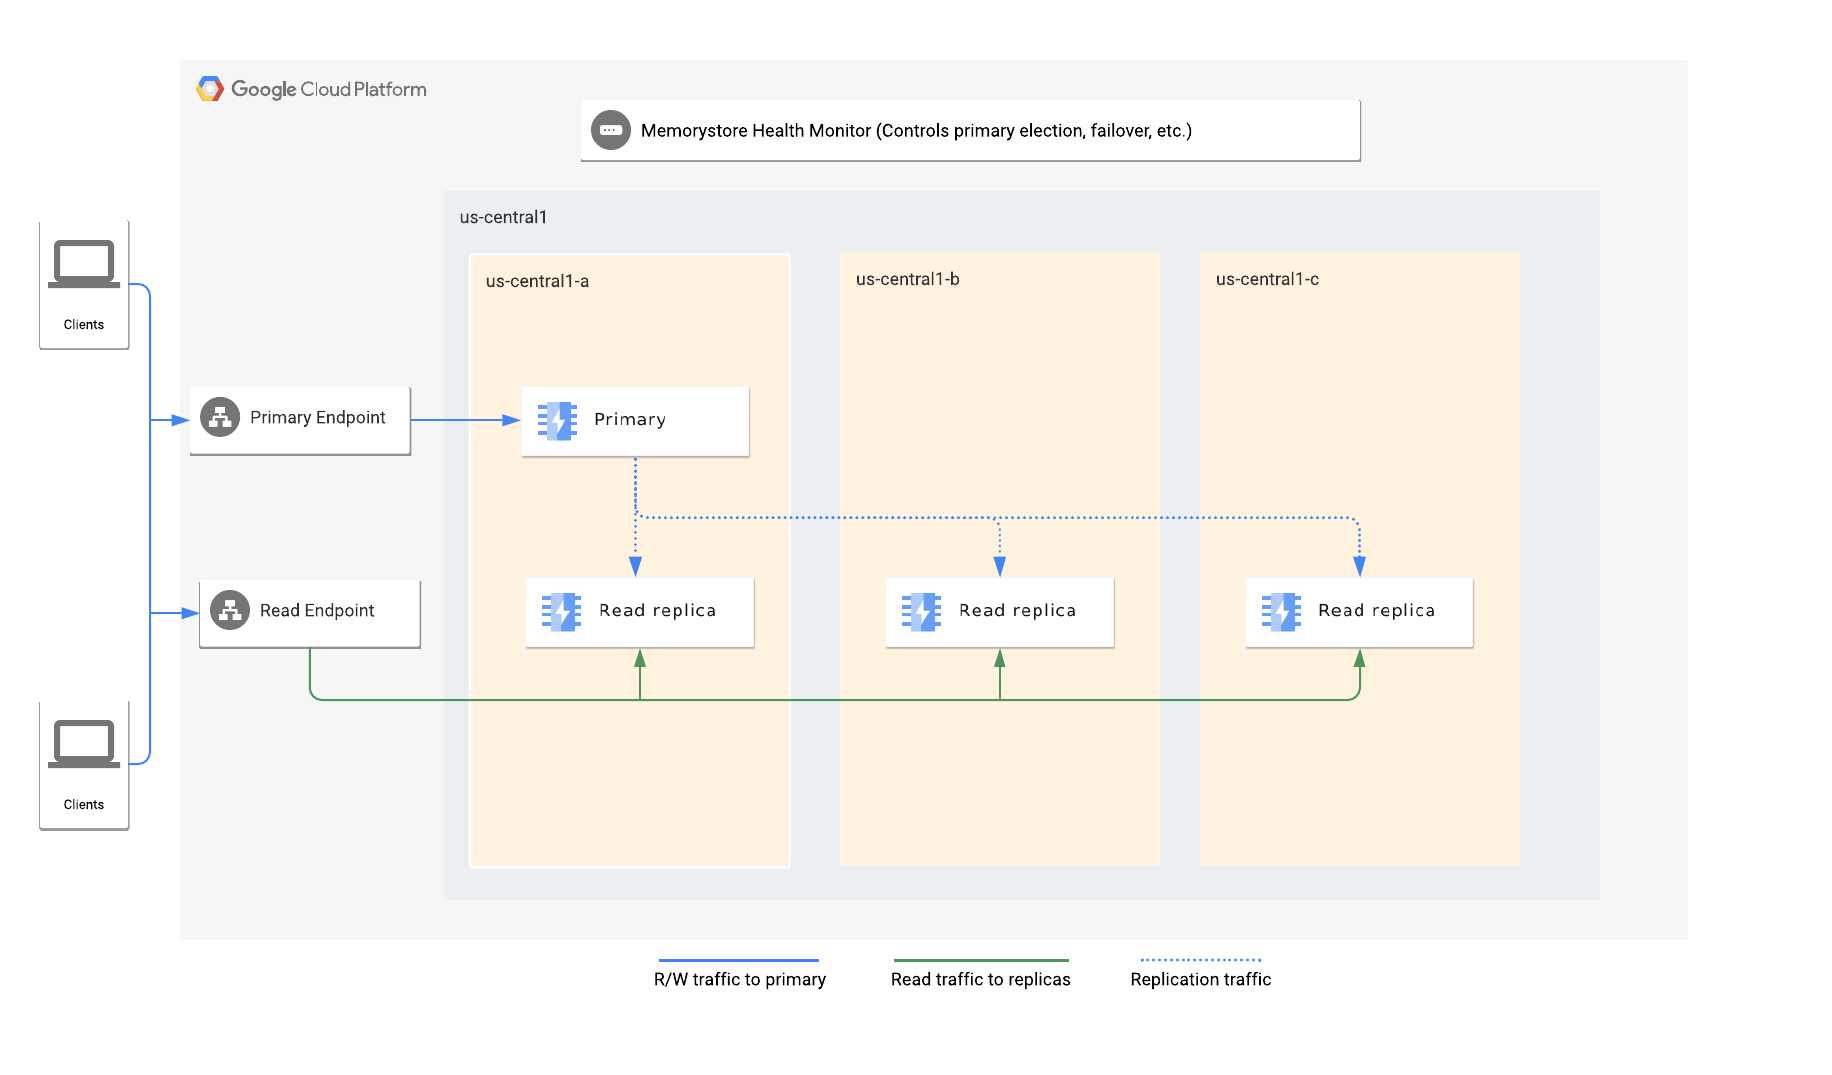
Task: Select the top Clients laptop icon
Action: [x=84, y=265]
